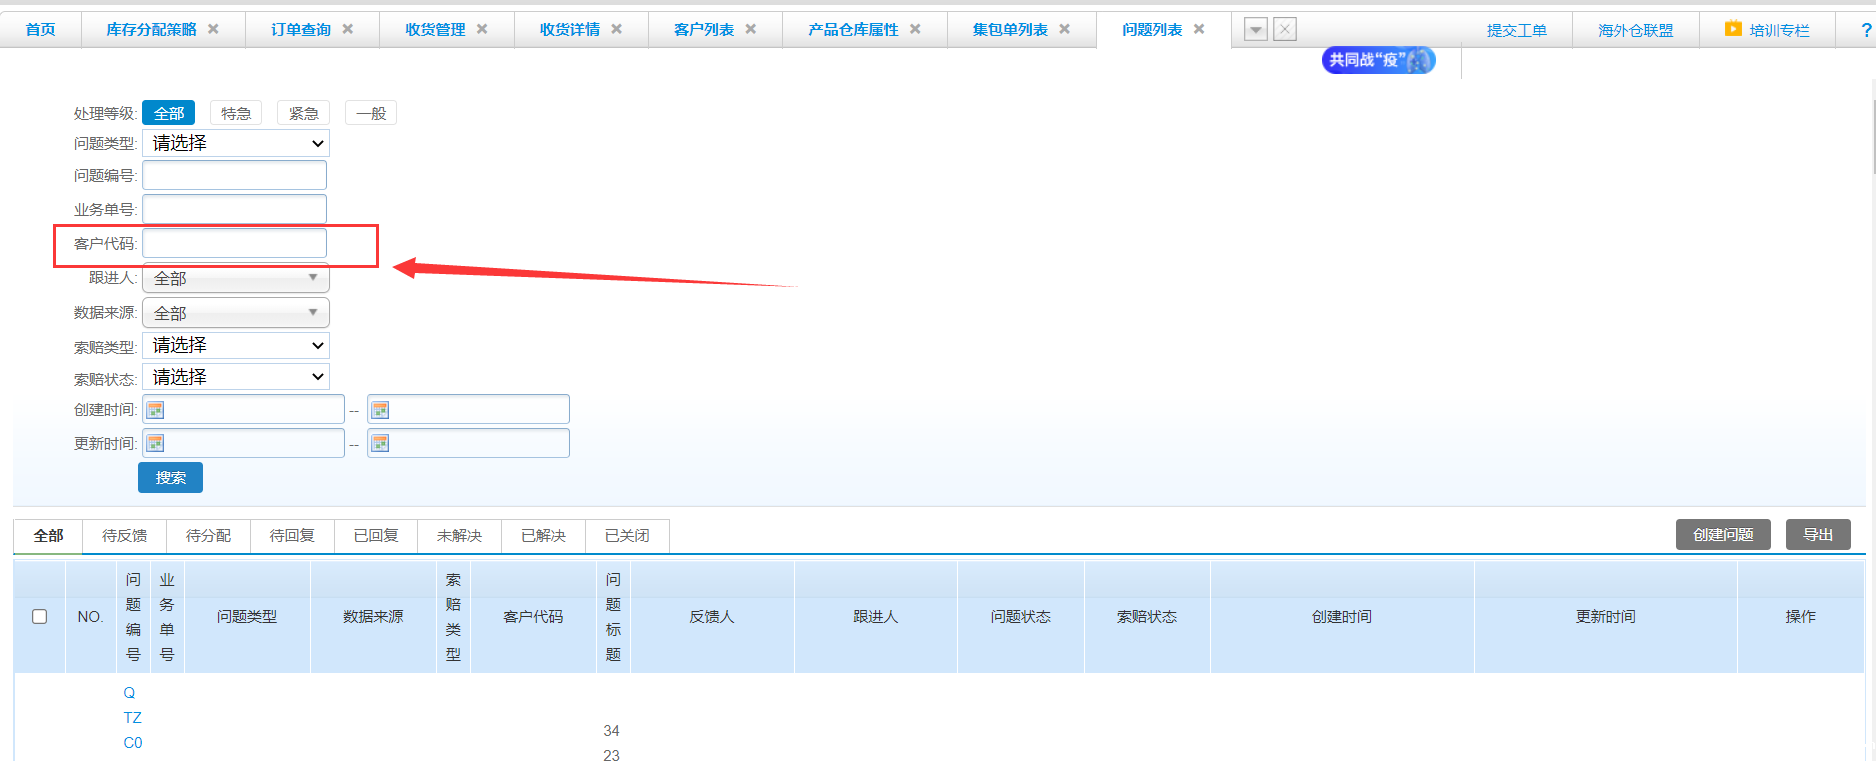This screenshot has height=761, width=1876.
Task: Open the update time start date calendar icon
Action: 156,443
